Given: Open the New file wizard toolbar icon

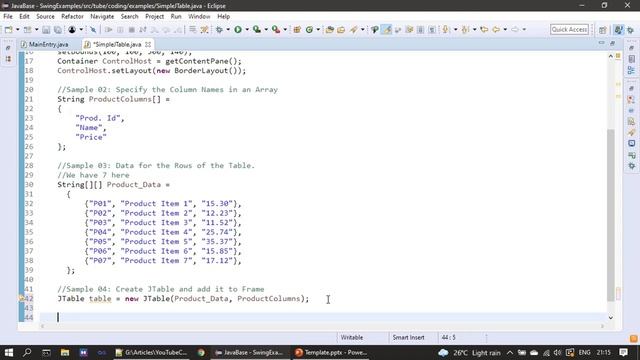Looking at the screenshot, I should (8, 29).
